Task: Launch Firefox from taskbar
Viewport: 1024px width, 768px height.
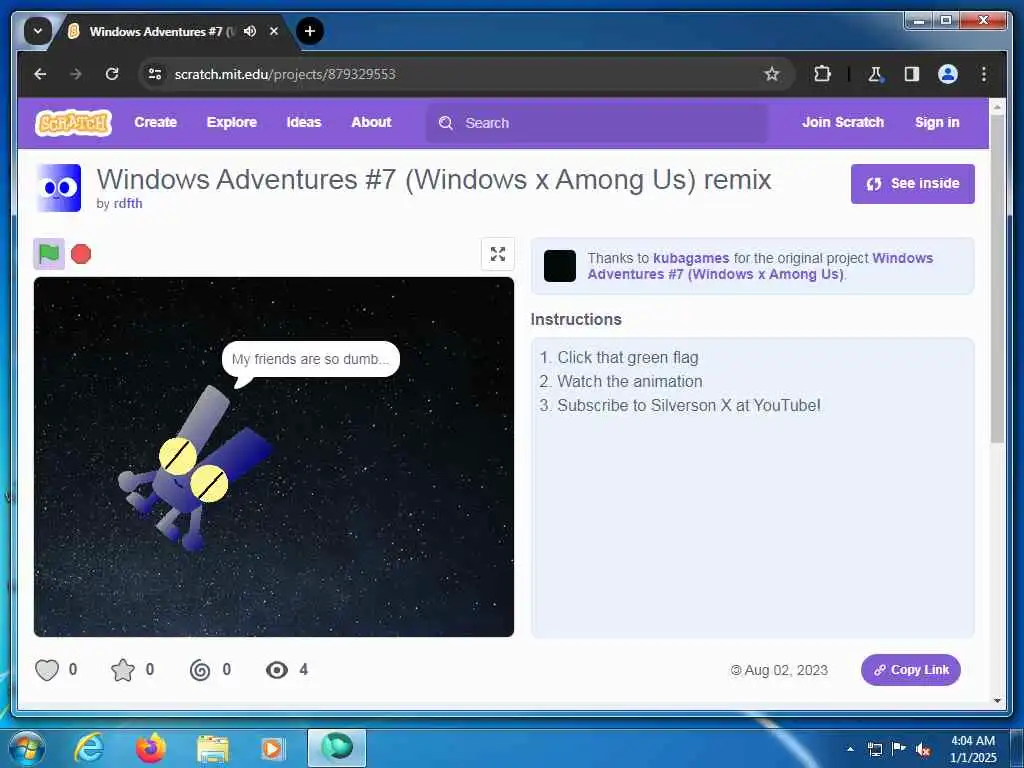Action: coord(150,748)
